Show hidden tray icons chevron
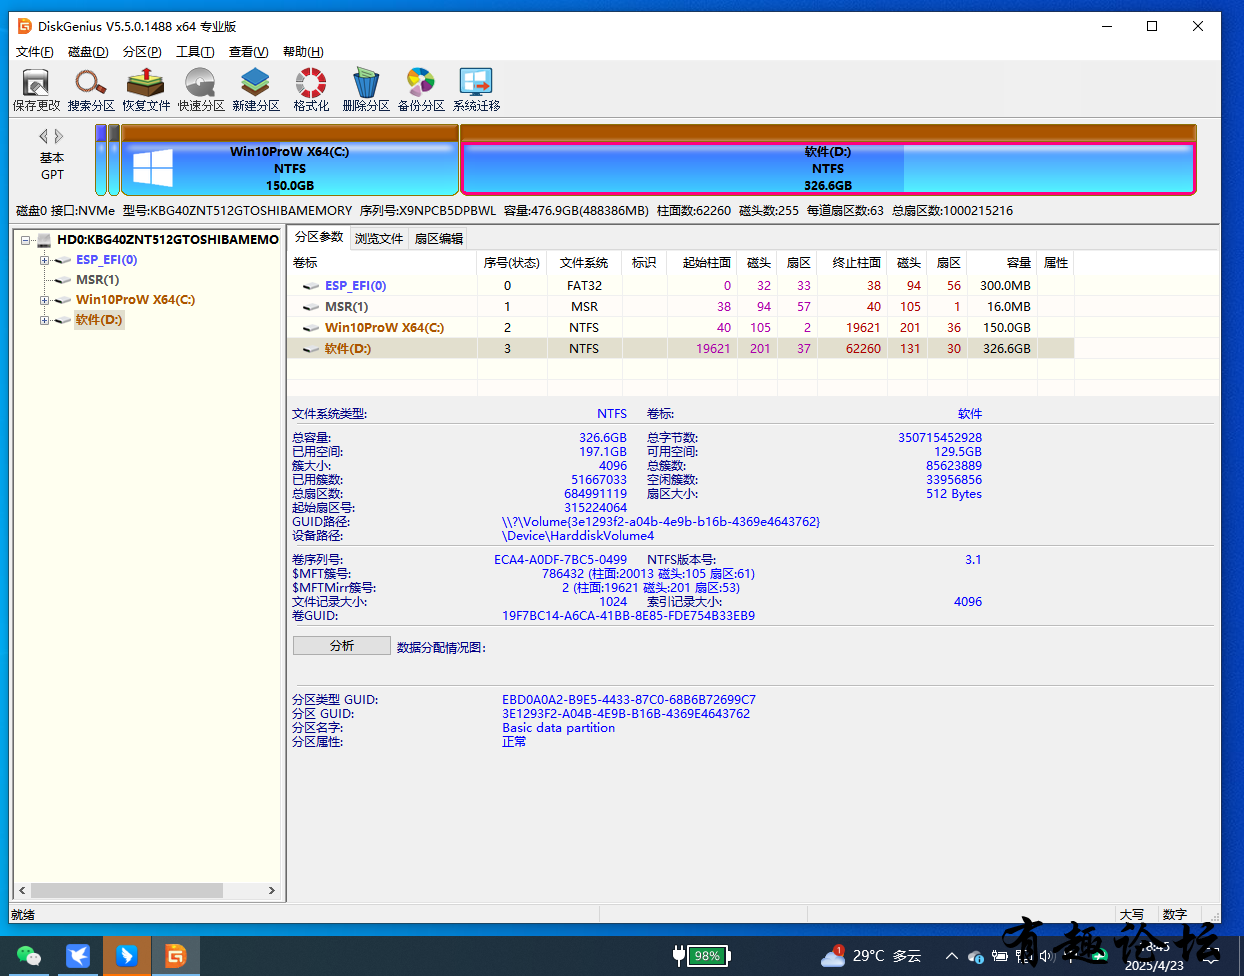The image size is (1244, 976). click(951, 956)
